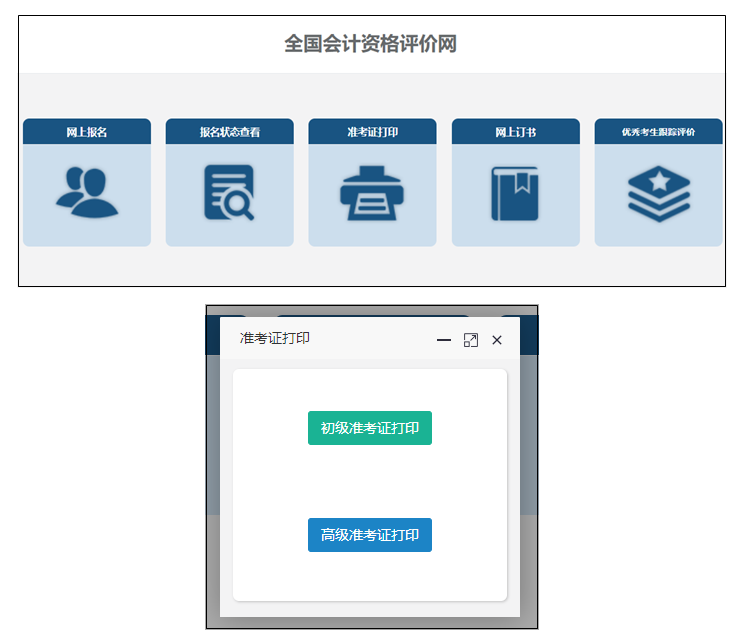Screen dimensions: 732x640
Task: Click the 高级准考证打印 blue button
Action: click(x=370, y=535)
